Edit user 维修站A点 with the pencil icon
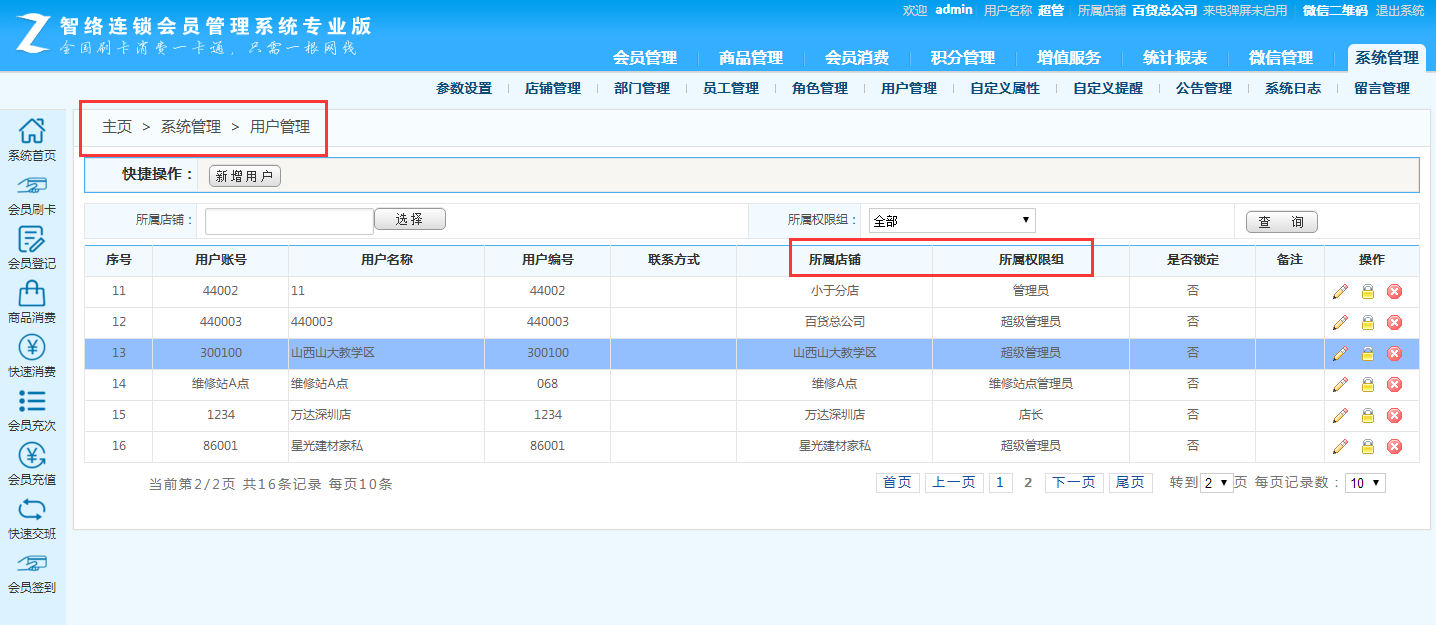 1341,383
